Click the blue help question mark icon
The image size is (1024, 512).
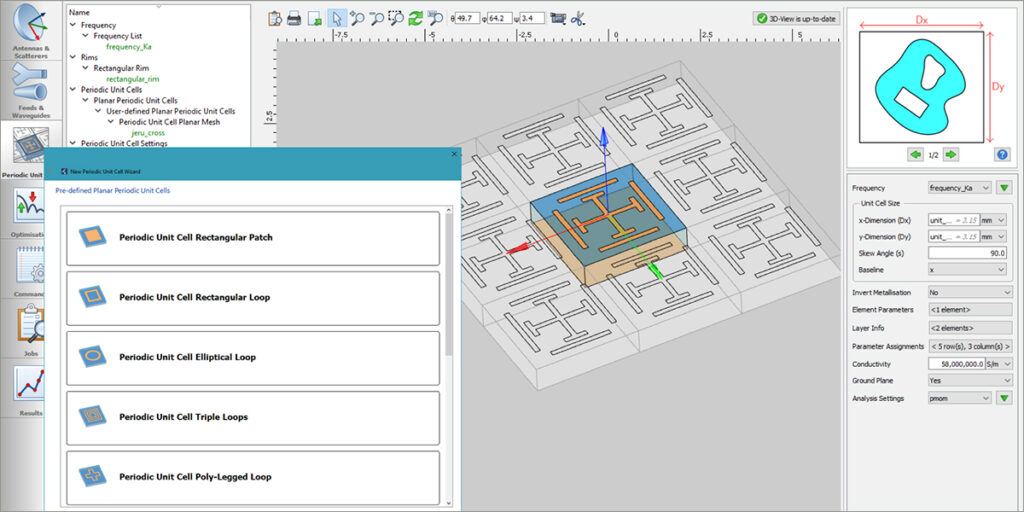tap(1001, 154)
